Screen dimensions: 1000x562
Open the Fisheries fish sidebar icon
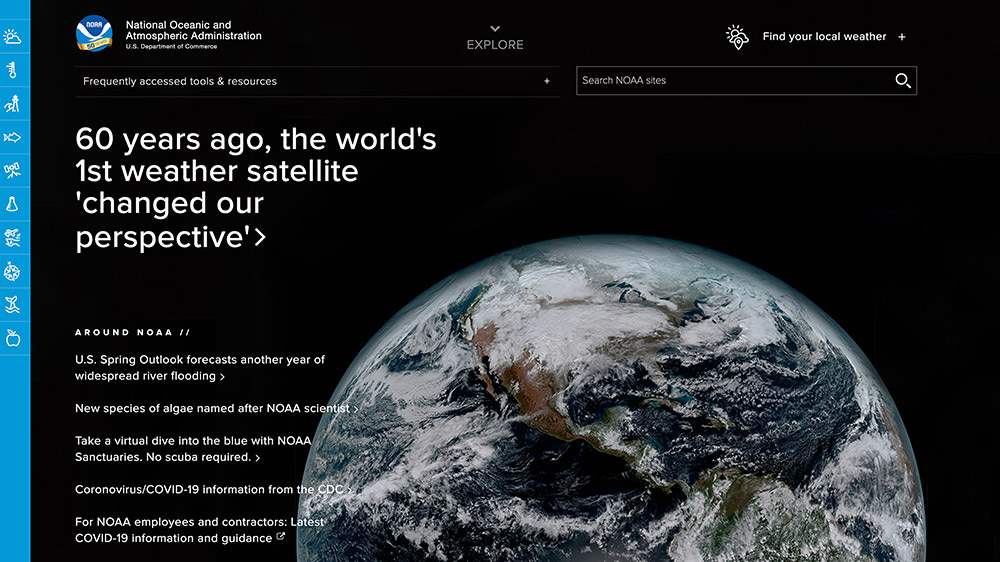click(12, 137)
